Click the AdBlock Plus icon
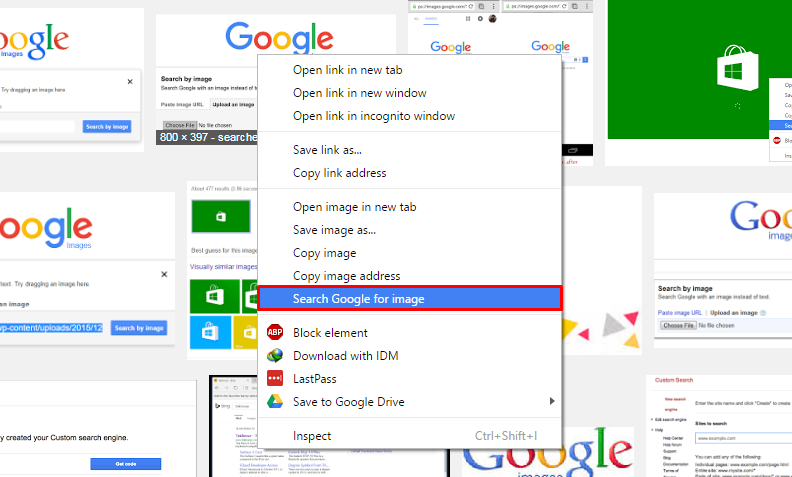The image size is (792, 477). coord(275,332)
